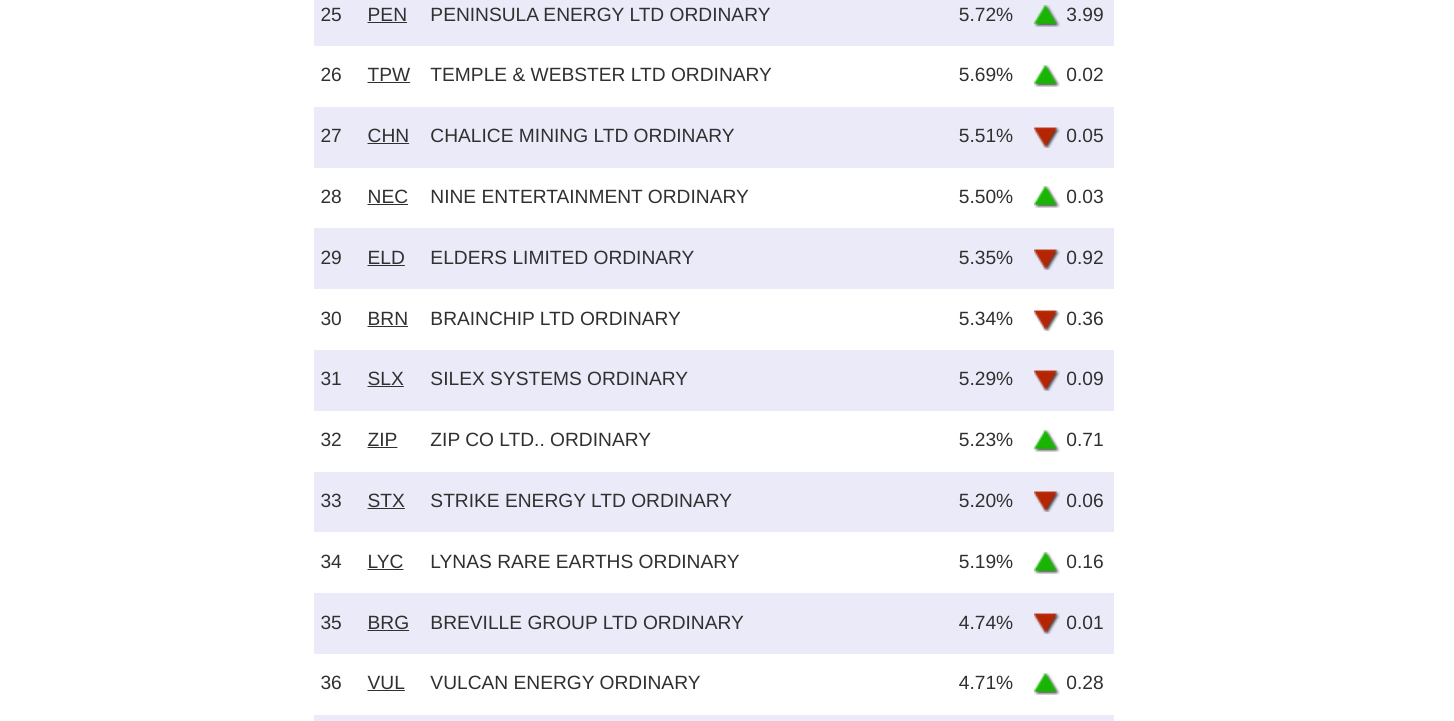
Task: Open the SLX ticker link
Action: pos(385,379)
